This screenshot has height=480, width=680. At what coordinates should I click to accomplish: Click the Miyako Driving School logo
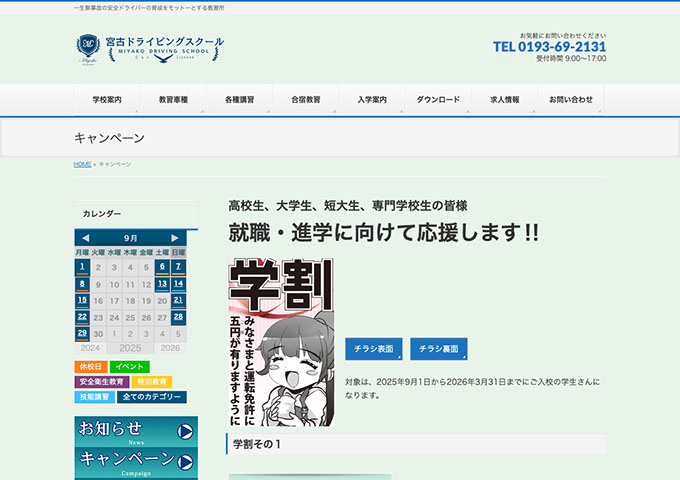(x=150, y=47)
